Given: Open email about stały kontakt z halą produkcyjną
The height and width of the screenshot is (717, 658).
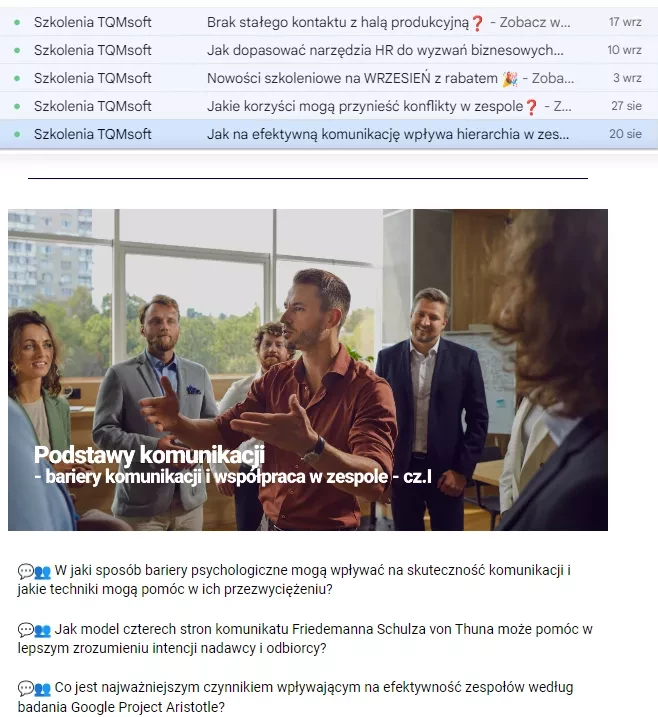Looking at the screenshot, I should 329,22.
